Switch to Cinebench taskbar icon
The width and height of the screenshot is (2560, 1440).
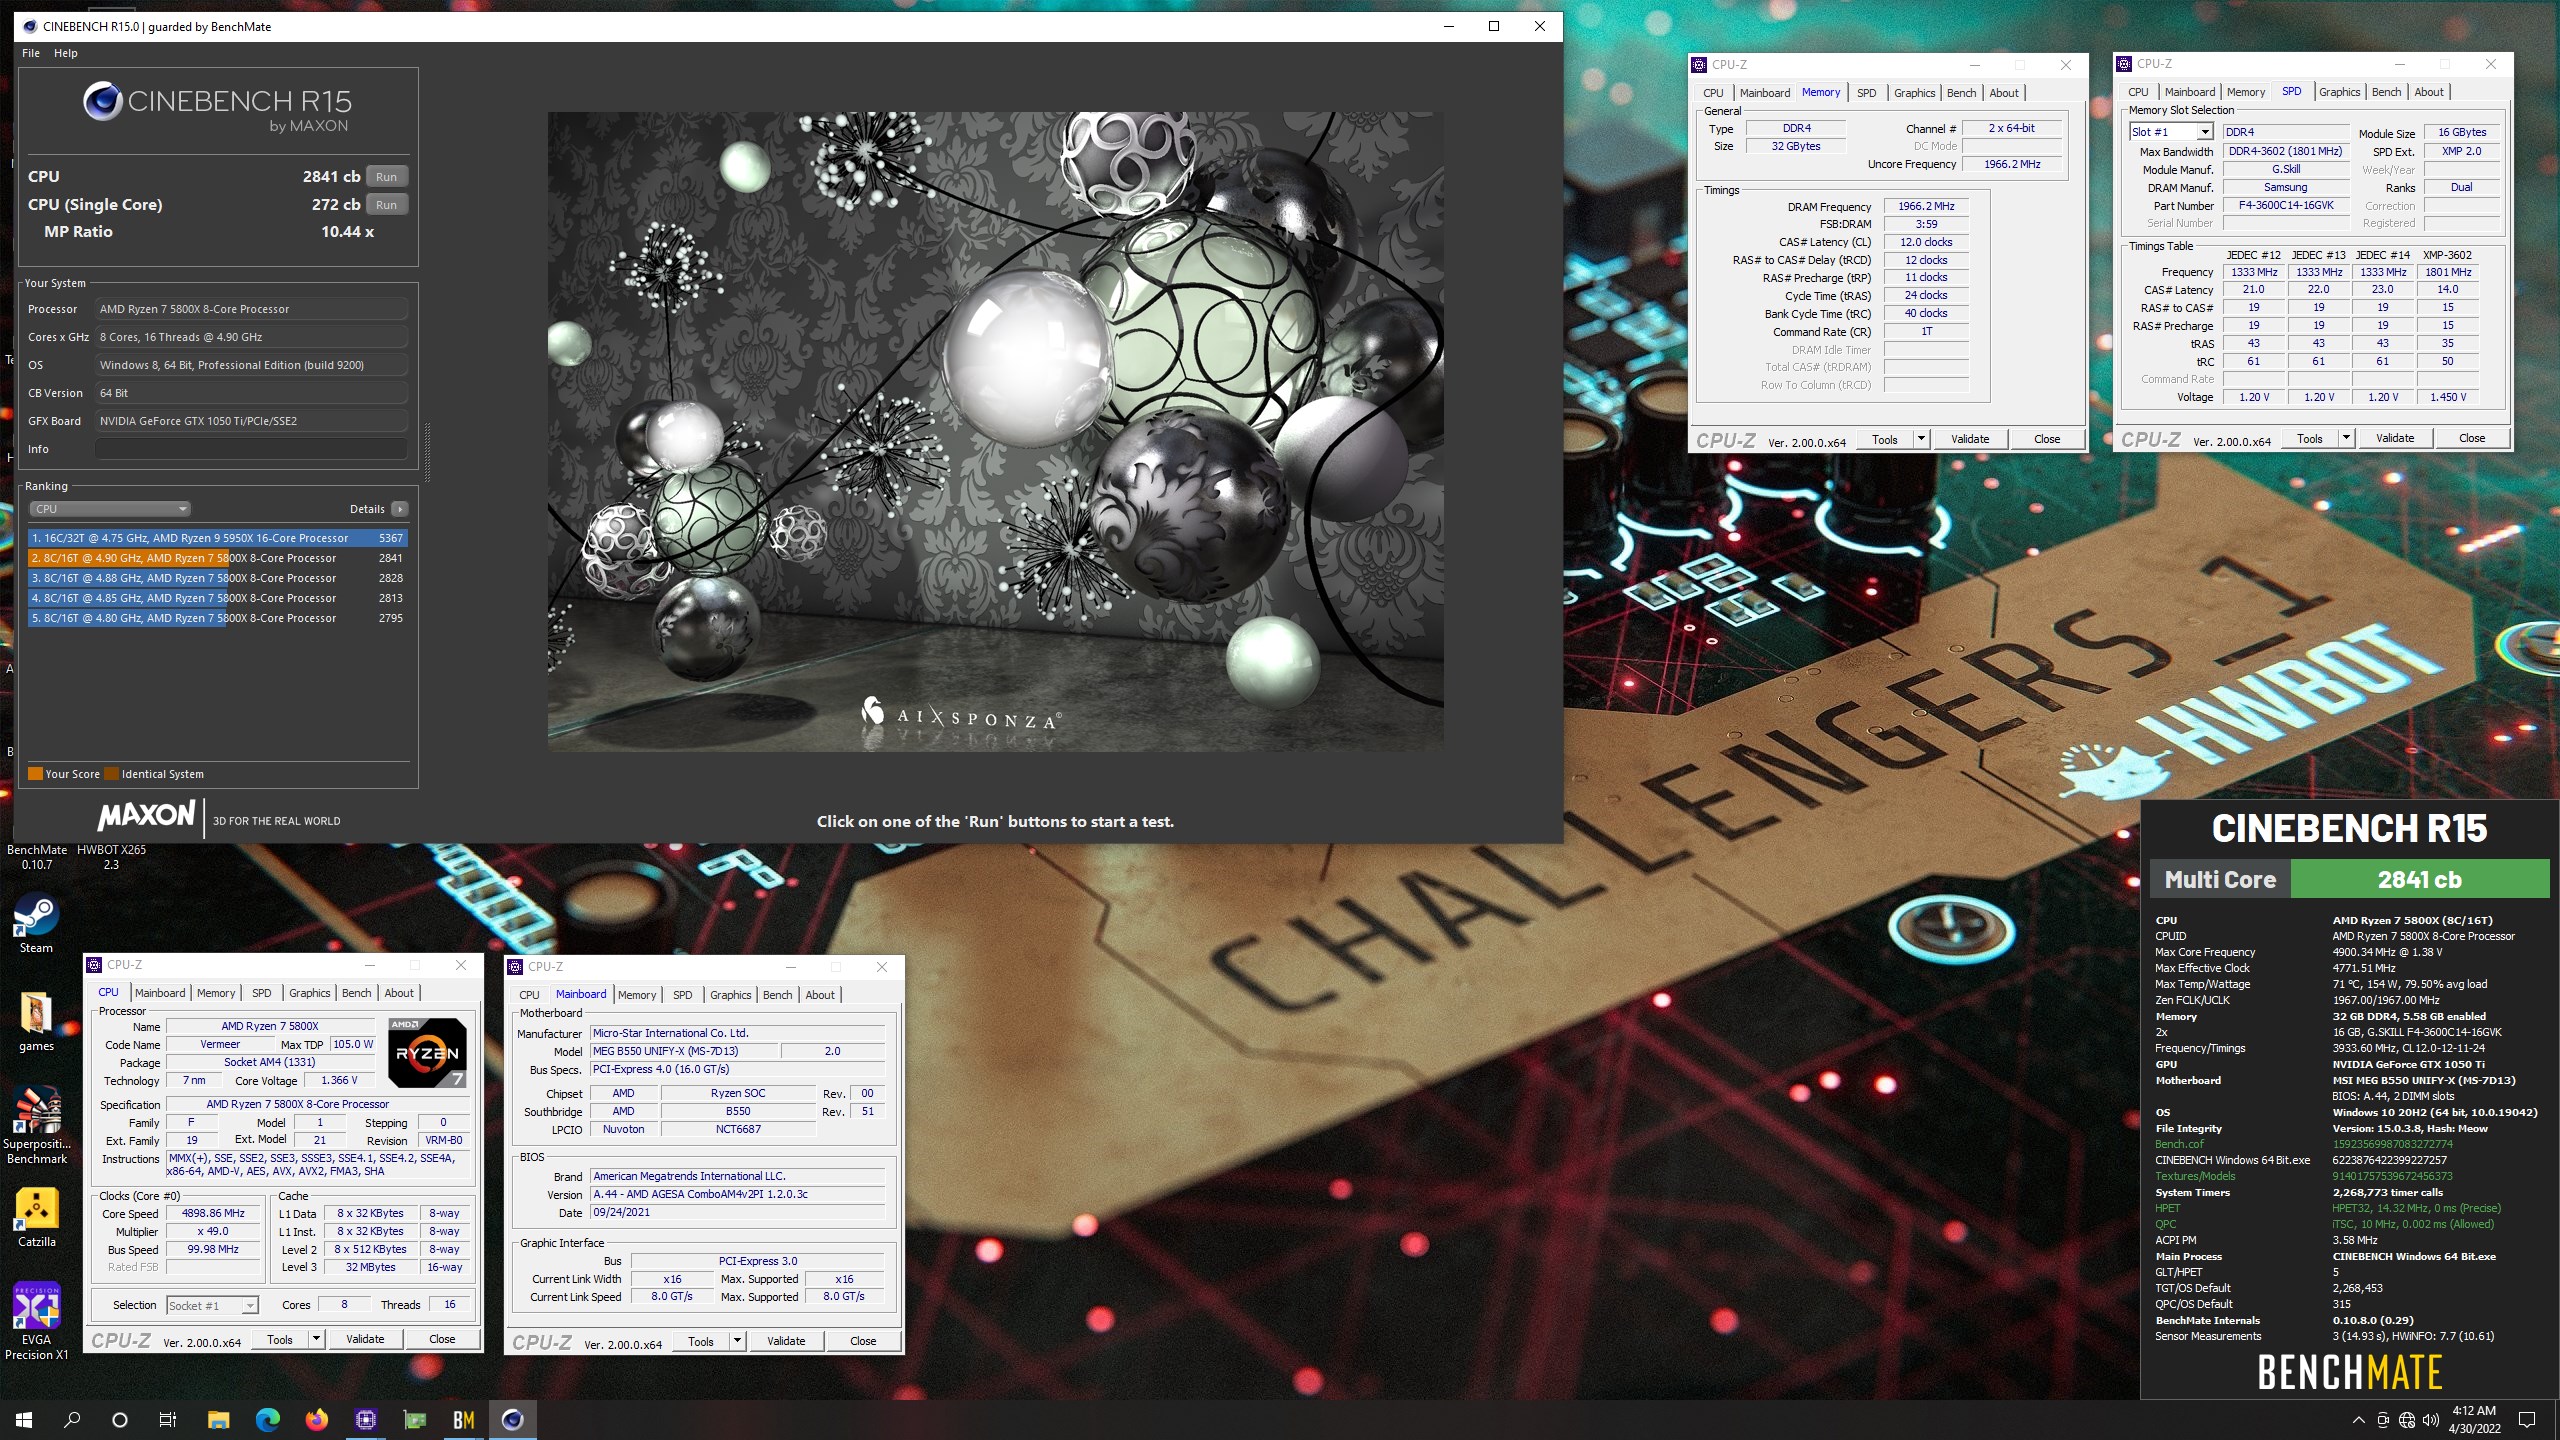click(x=513, y=1419)
